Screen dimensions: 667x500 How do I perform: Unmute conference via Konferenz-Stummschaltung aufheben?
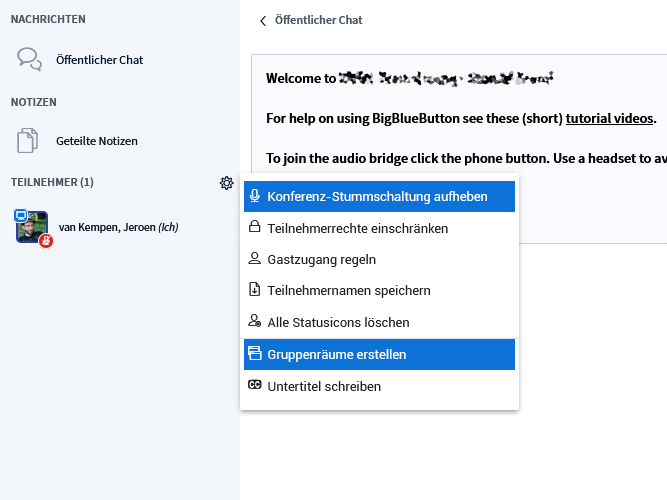click(378, 196)
